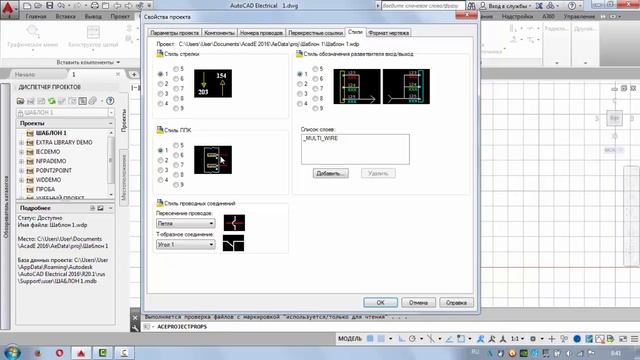Click the close X icon left of command line
Image resolution: width=640 pixels, height=360 pixels.
[x=135, y=317]
